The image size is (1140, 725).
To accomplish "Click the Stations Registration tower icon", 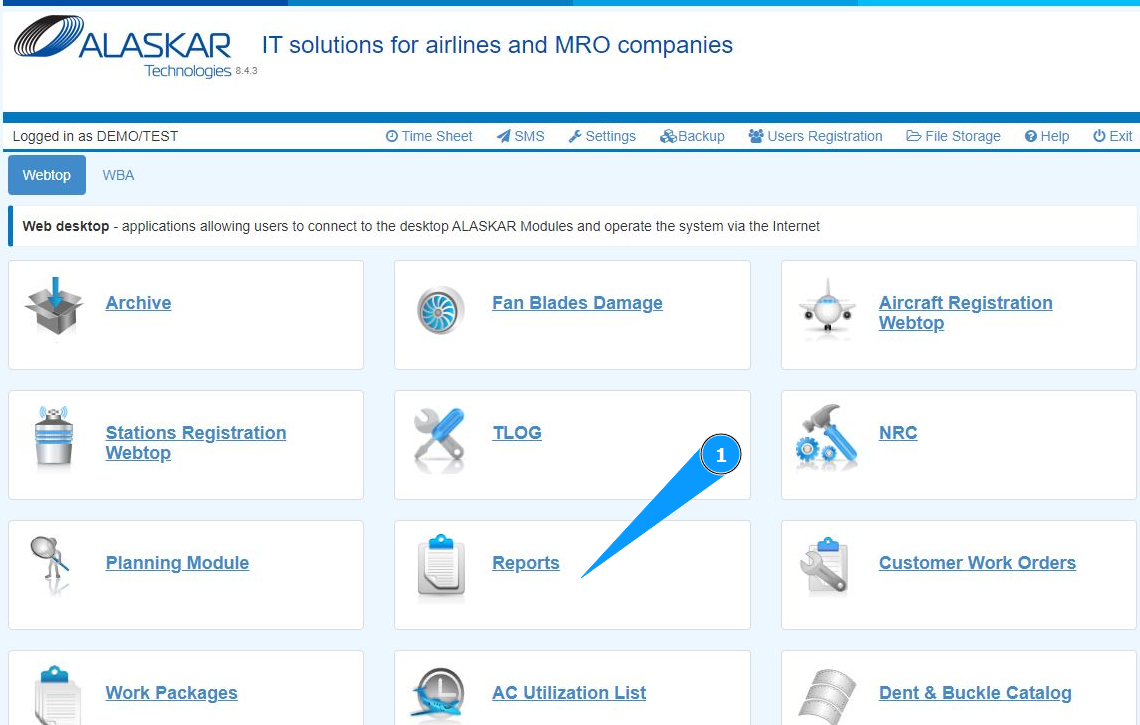I will coord(55,435).
